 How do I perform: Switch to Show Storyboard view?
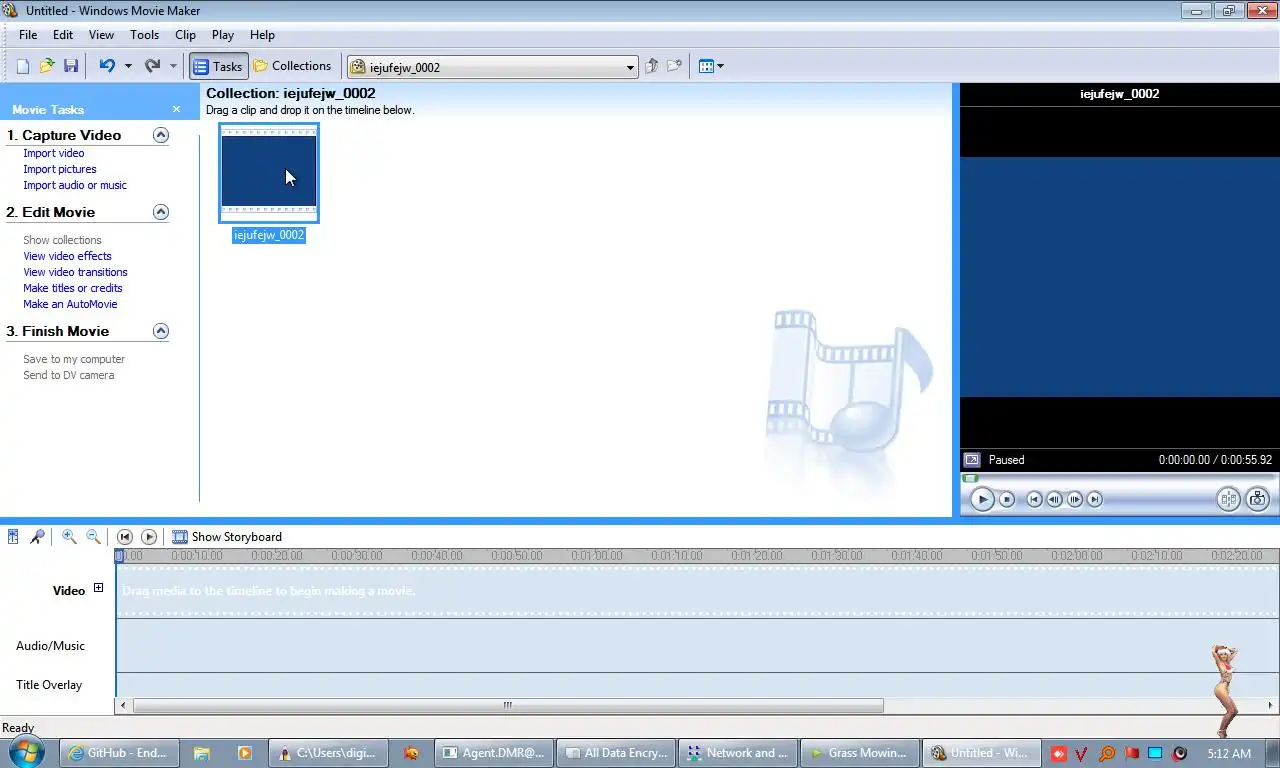coord(227,537)
